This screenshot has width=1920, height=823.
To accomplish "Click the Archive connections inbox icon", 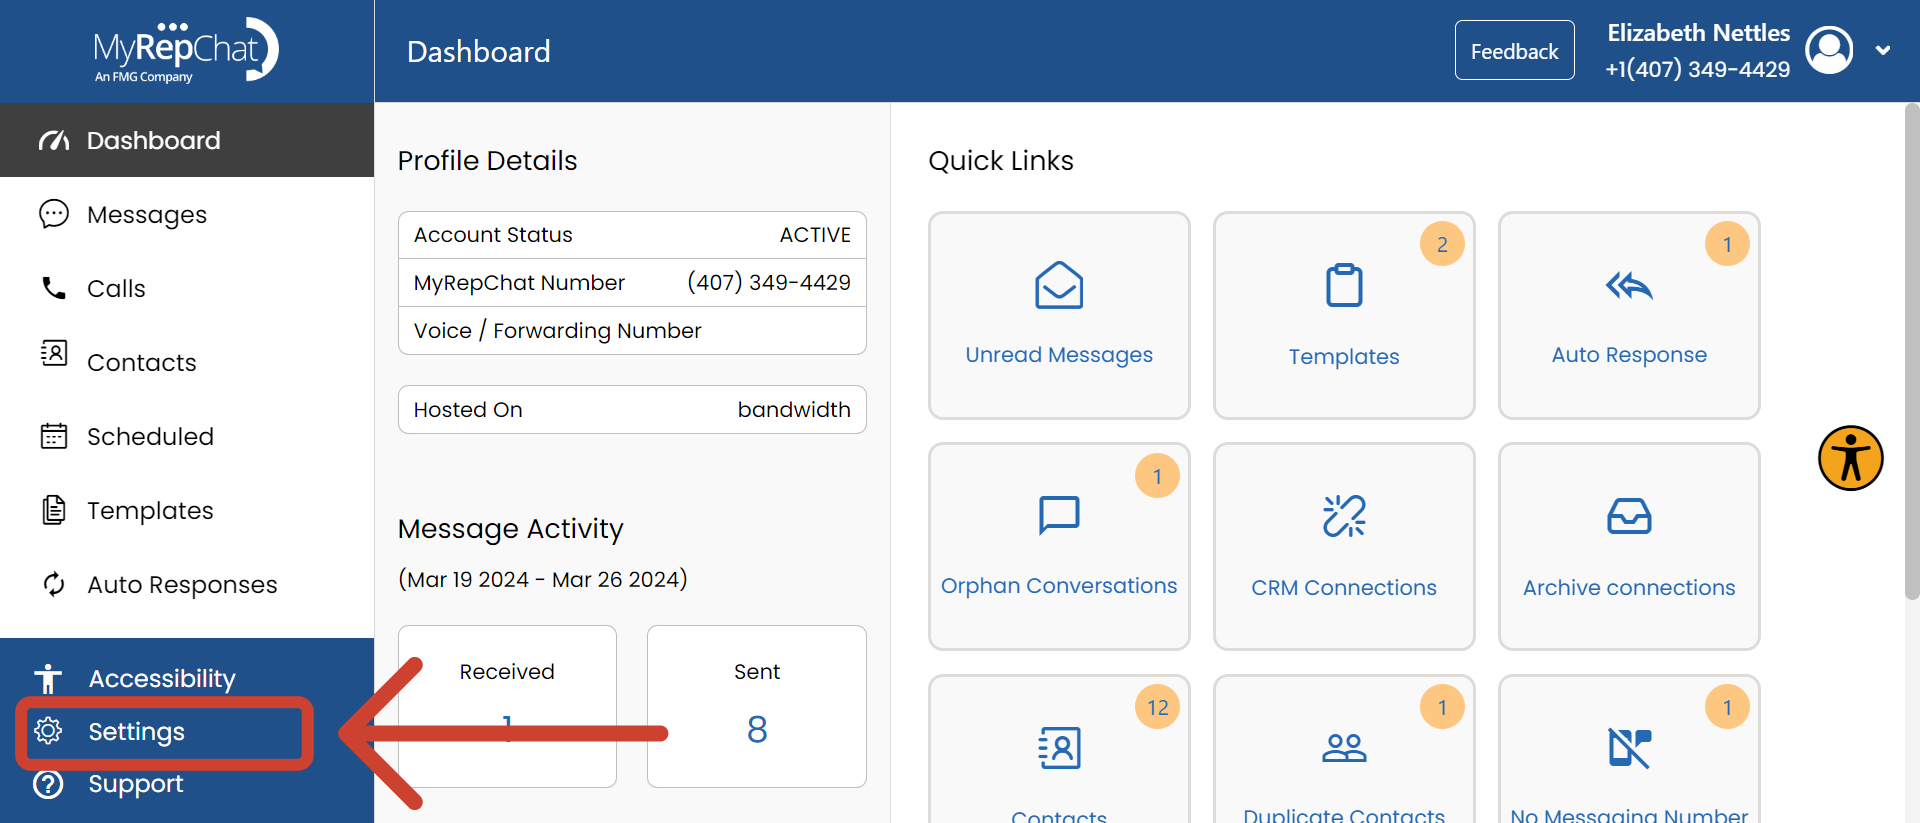I will pos(1629,516).
